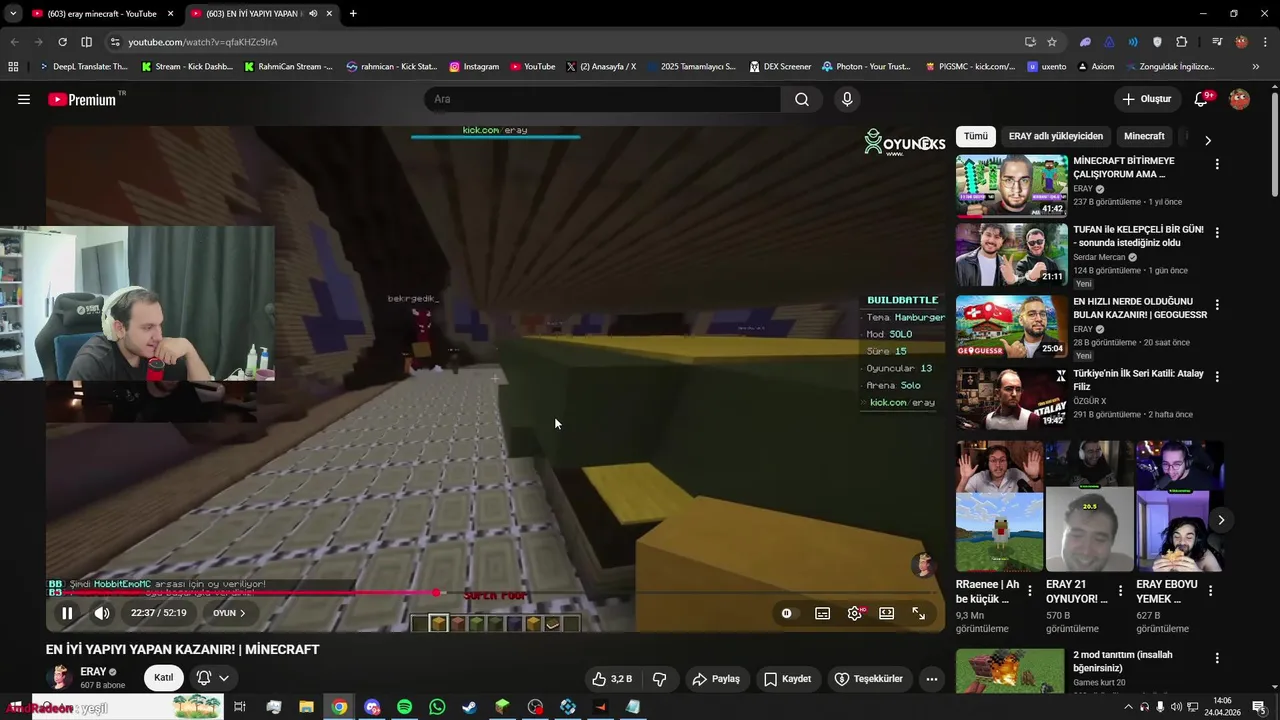Image resolution: width=1280 pixels, height=720 pixels.
Task: Select the Tümü filter chip
Action: click(x=976, y=136)
